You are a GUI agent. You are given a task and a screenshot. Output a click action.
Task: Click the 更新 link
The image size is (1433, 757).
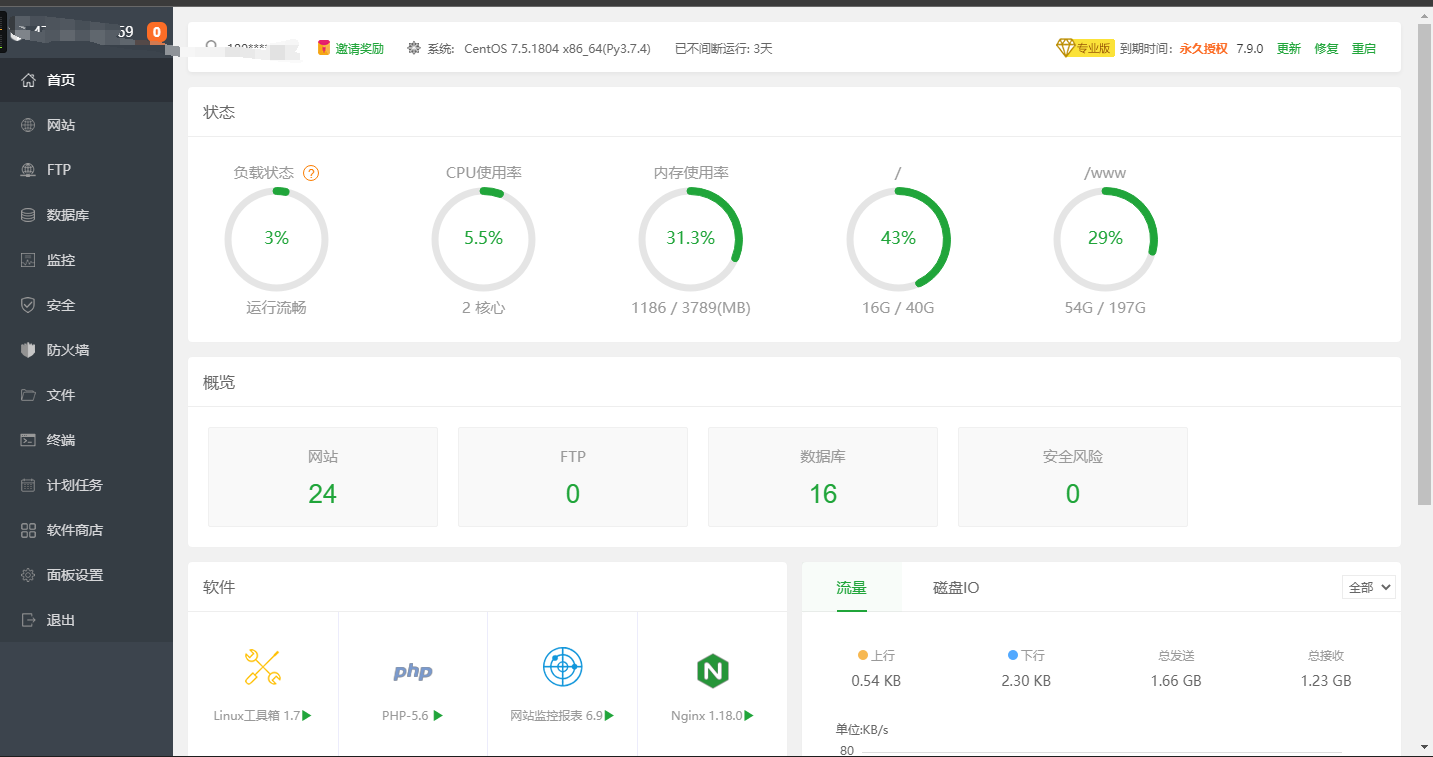(1289, 48)
